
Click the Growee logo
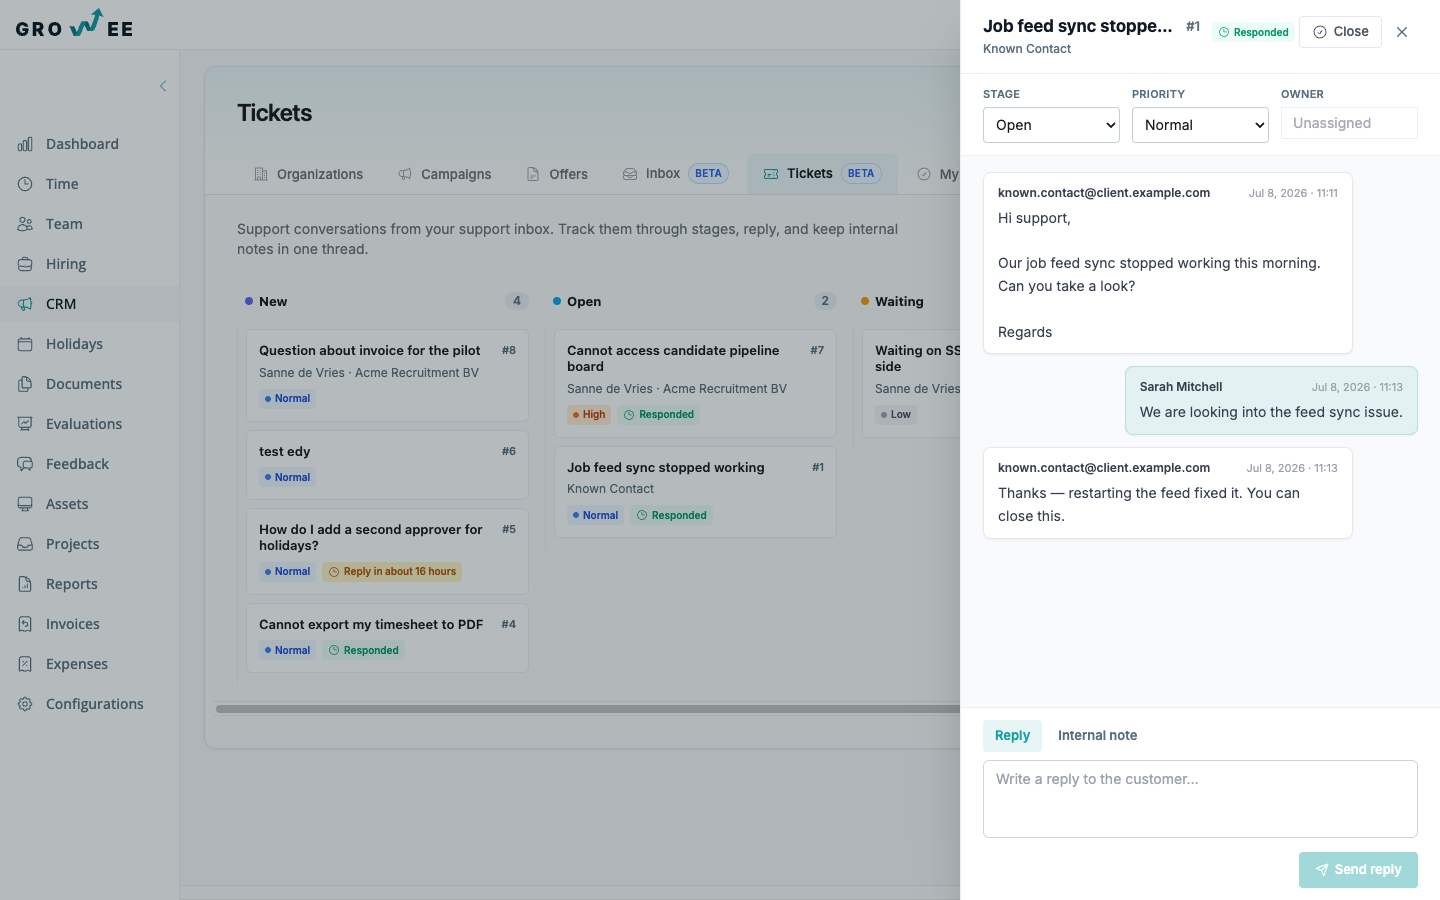(x=74, y=24)
